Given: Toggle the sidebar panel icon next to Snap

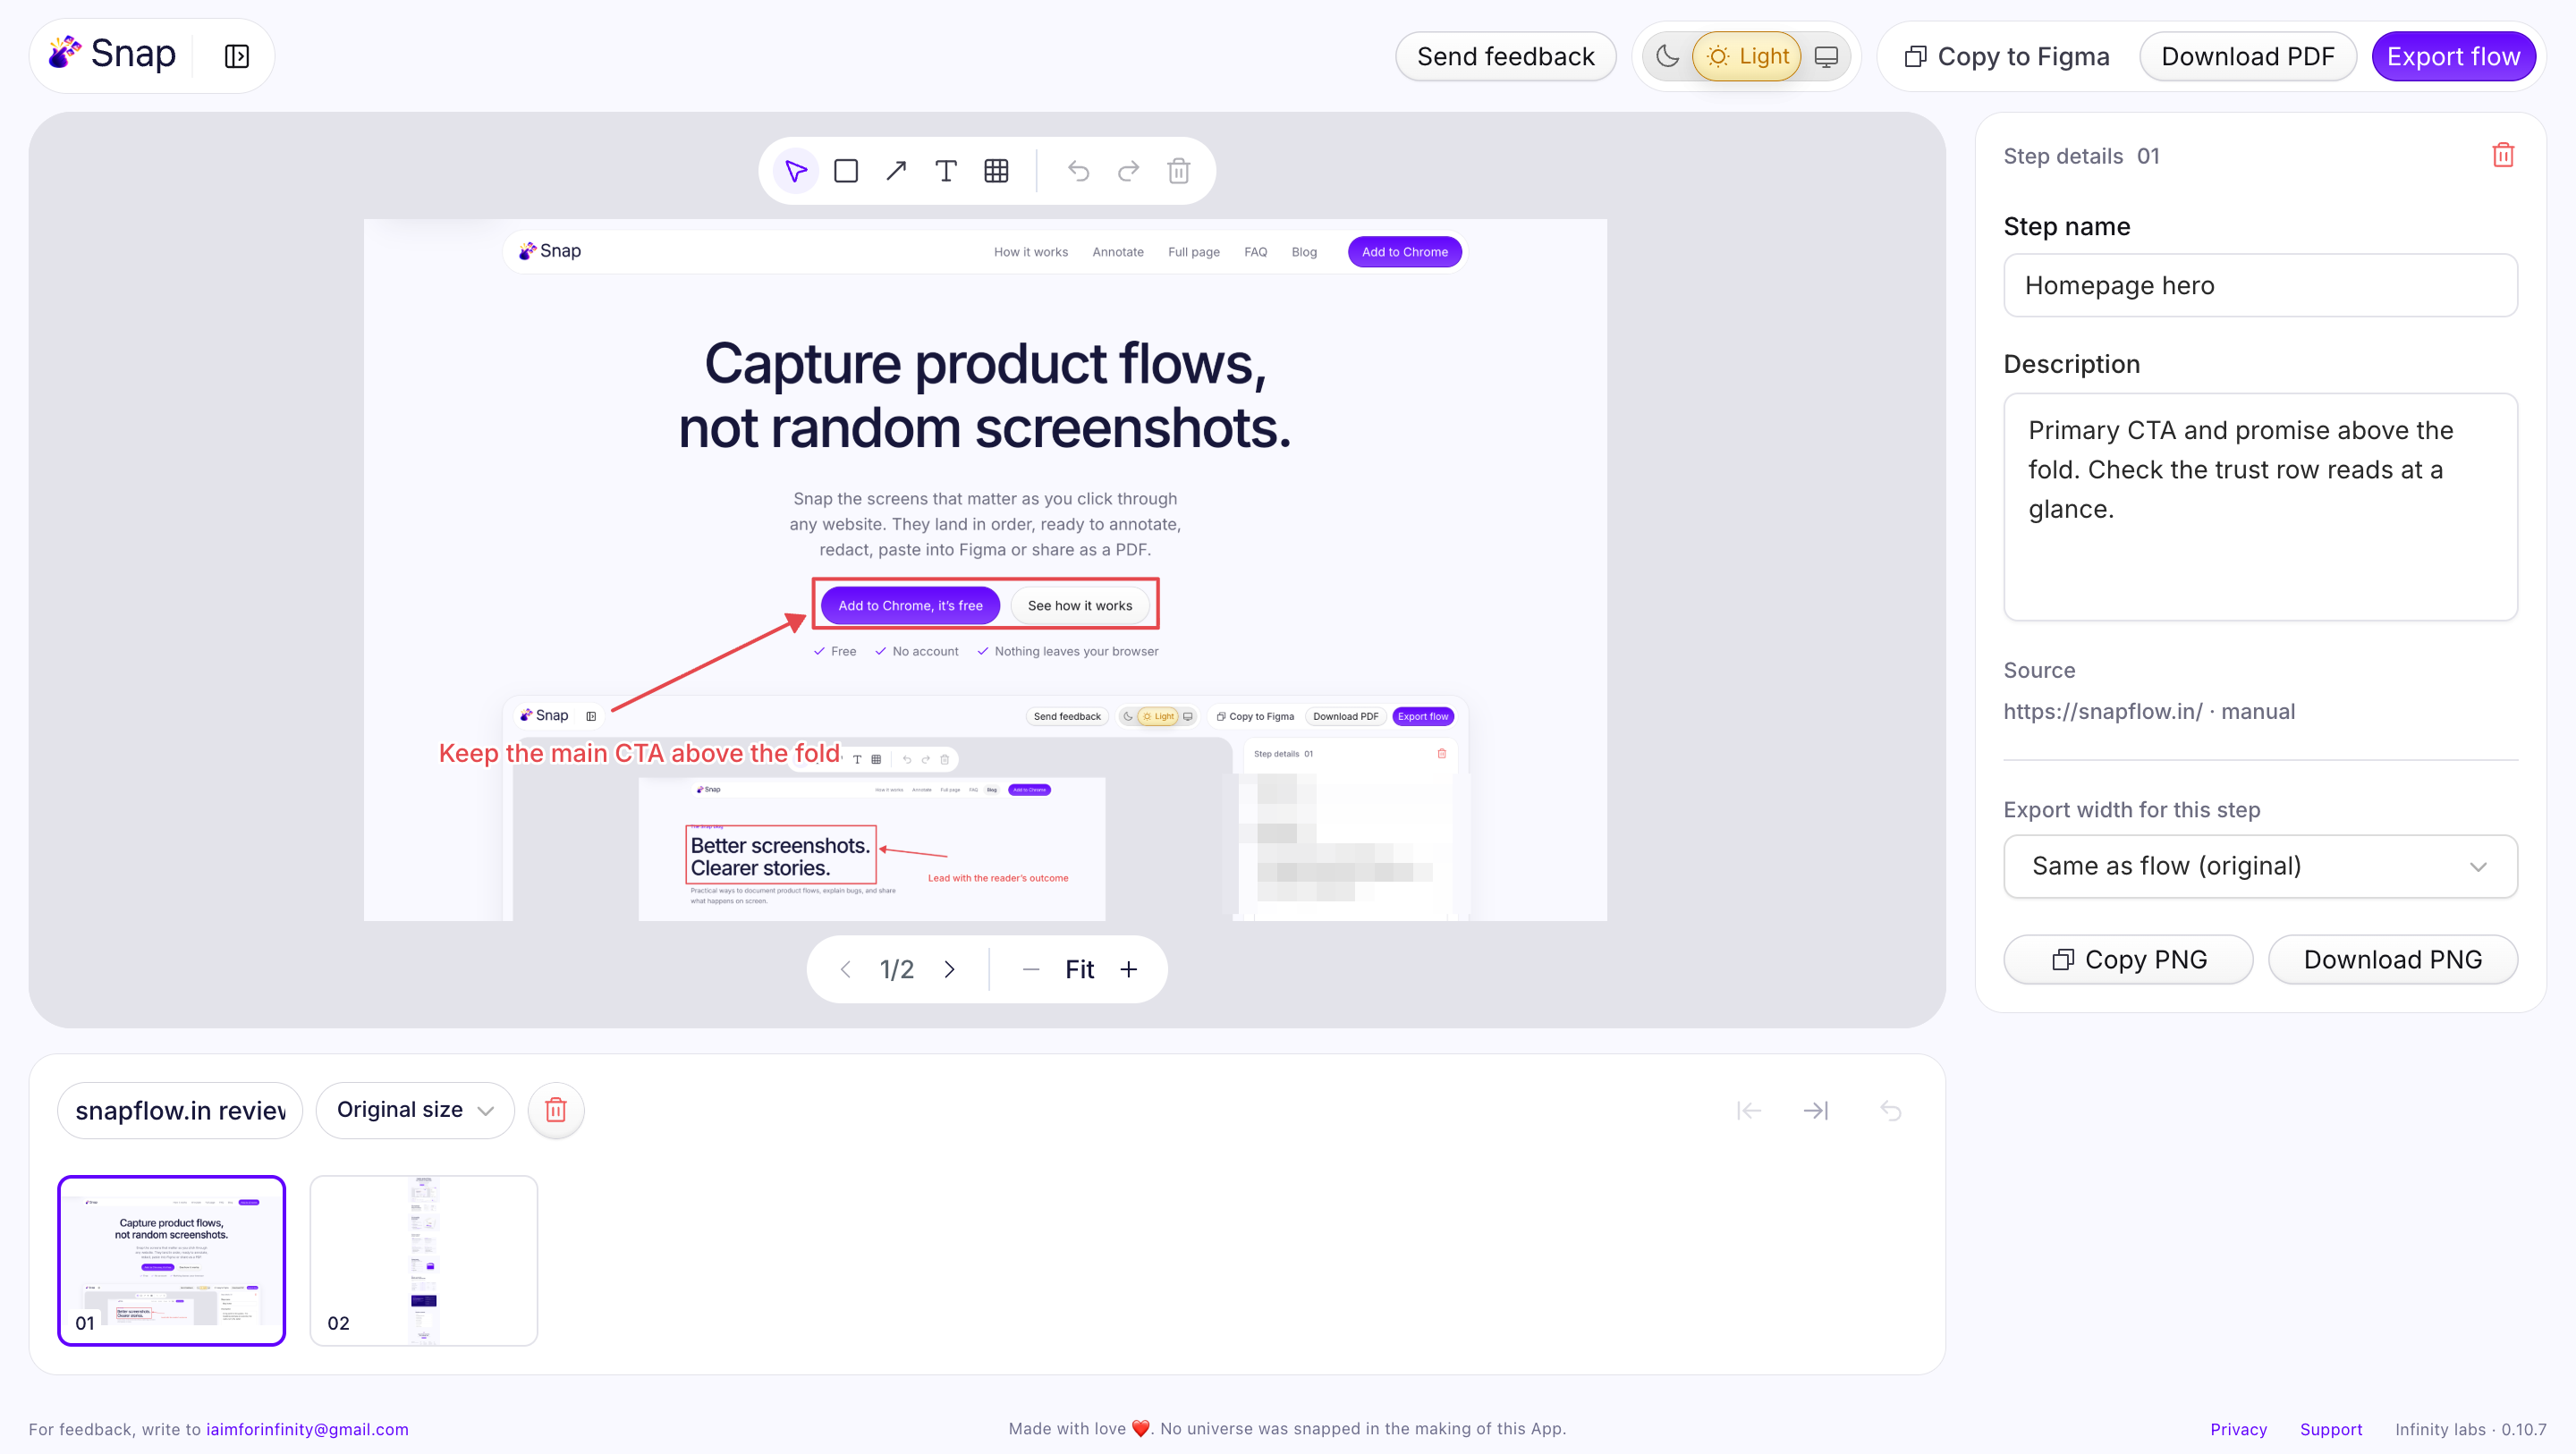Looking at the screenshot, I should point(237,56).
